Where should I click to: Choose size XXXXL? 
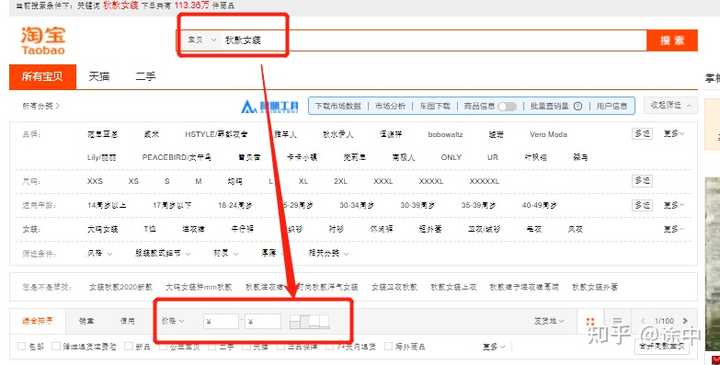click(x=431, y=181)
